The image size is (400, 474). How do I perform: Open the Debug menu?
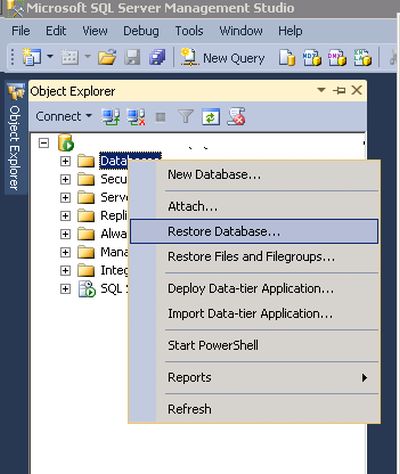141,31
